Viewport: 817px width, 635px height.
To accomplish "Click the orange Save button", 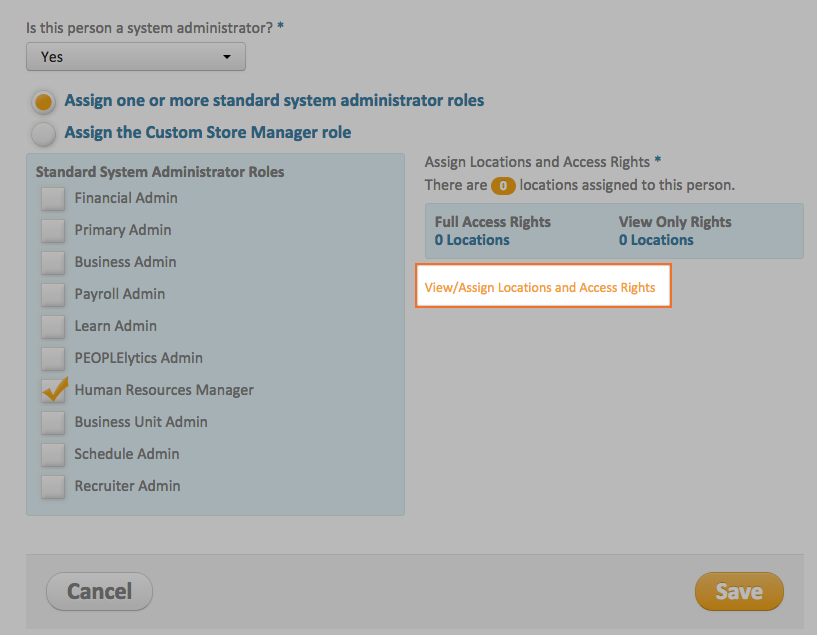I will click(x=739, y=591).
